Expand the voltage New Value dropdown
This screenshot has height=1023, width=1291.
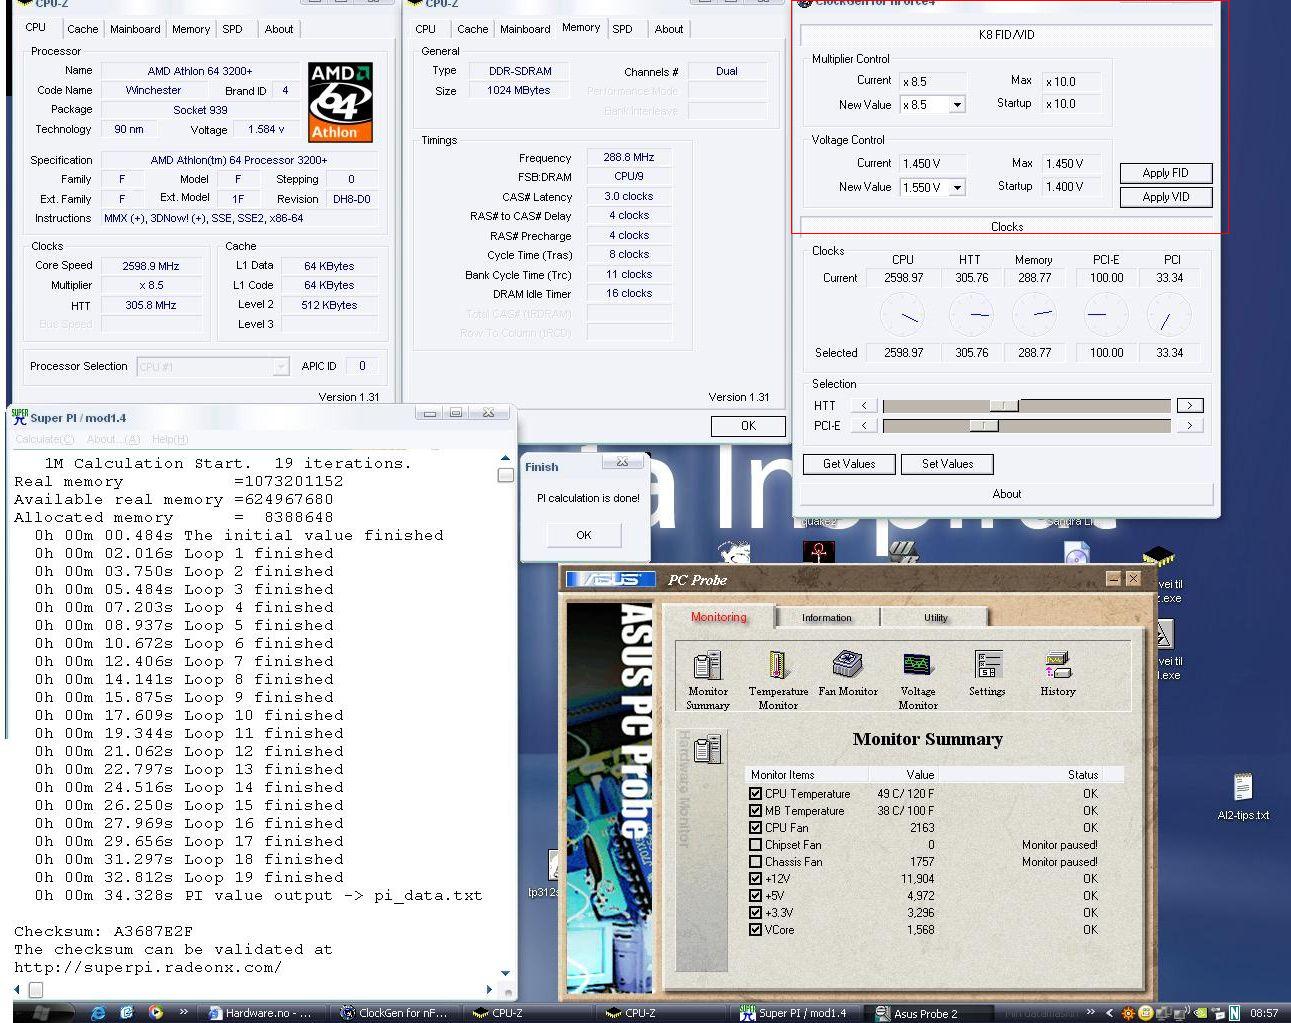click(957, 188)
